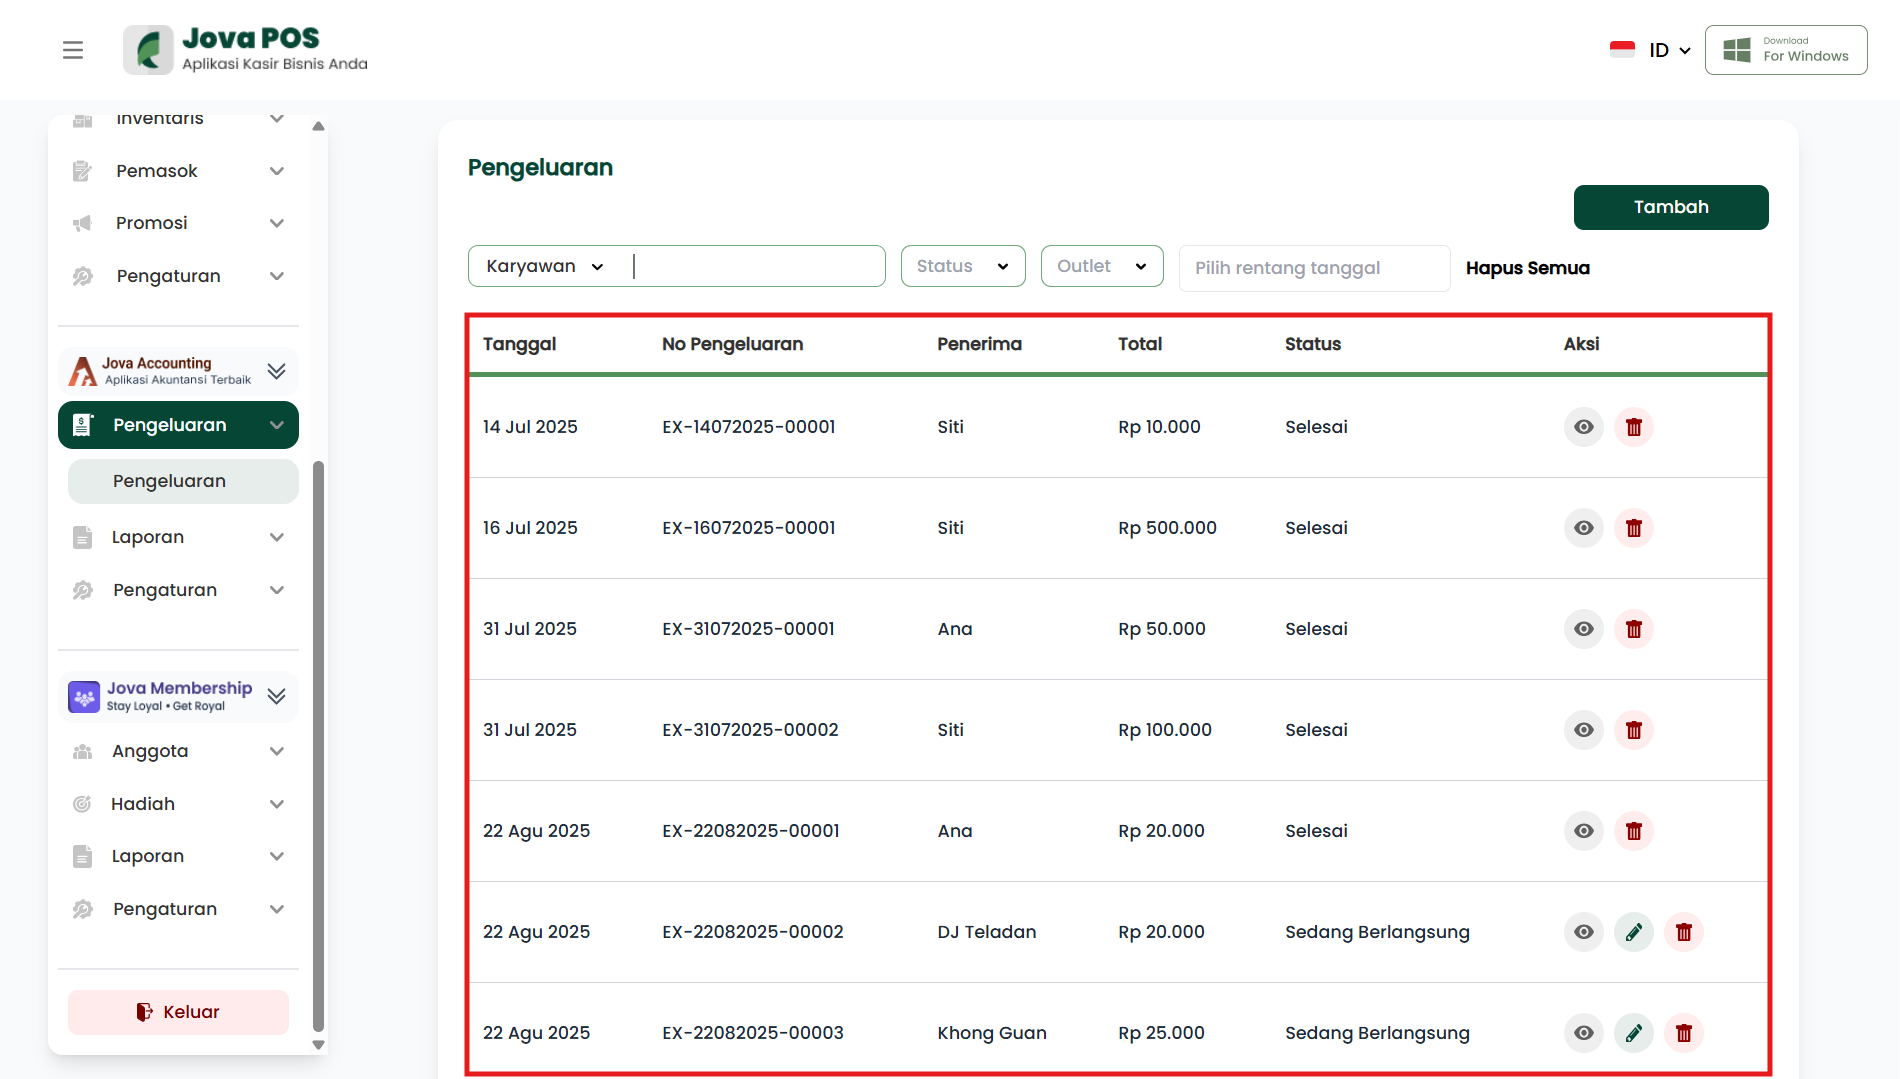Open the Karyawan search type dropdown
The image size is (1900, 1079).
pos(545,266)
